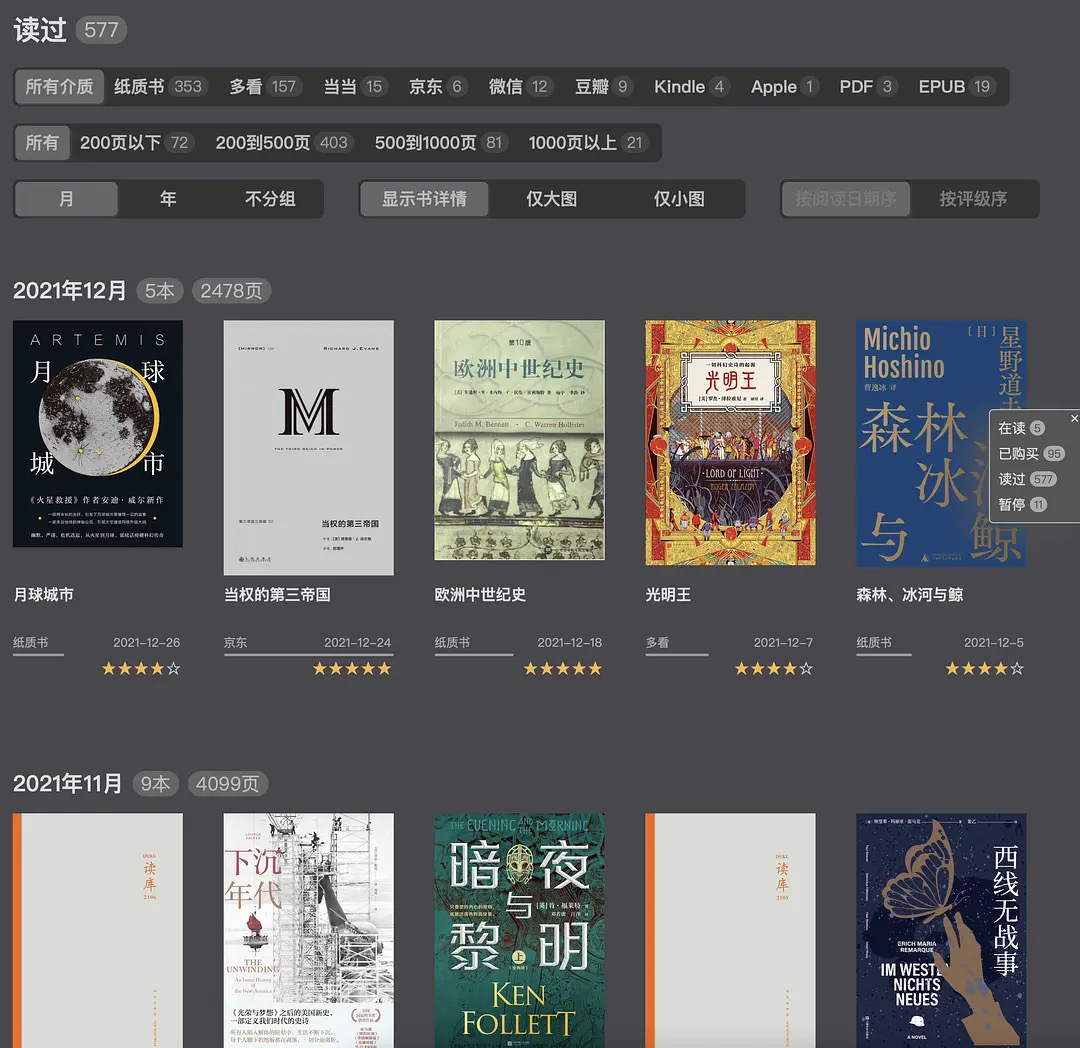Select the 所有介质 media filter
The width and height of the screenshot is (1080, 1048).
click(x=59, y=87)
